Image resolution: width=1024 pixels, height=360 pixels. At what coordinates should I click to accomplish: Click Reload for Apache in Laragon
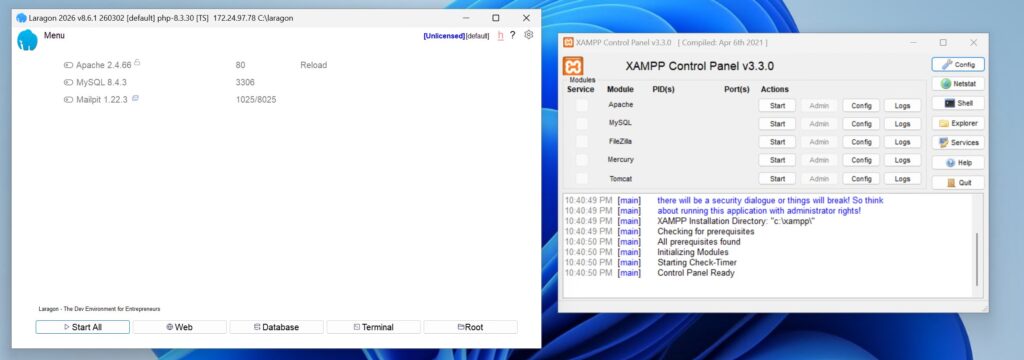coord(313,65)
